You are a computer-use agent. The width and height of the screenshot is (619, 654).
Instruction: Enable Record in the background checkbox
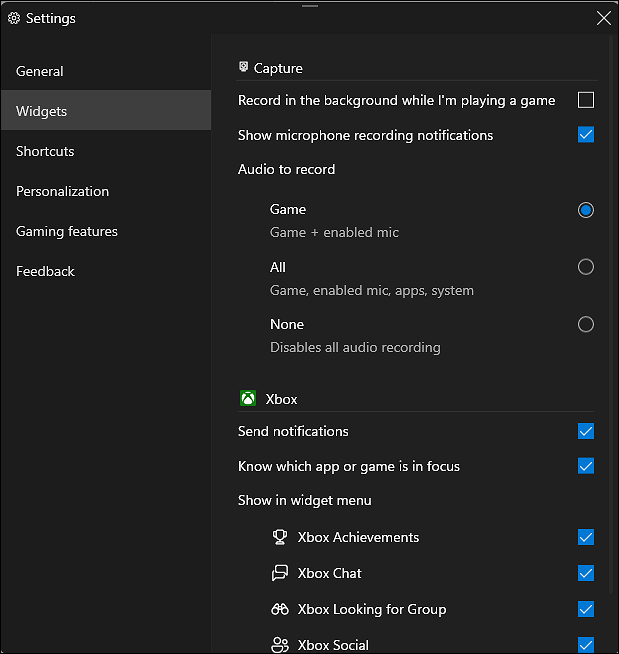click(x=586, y=100)
